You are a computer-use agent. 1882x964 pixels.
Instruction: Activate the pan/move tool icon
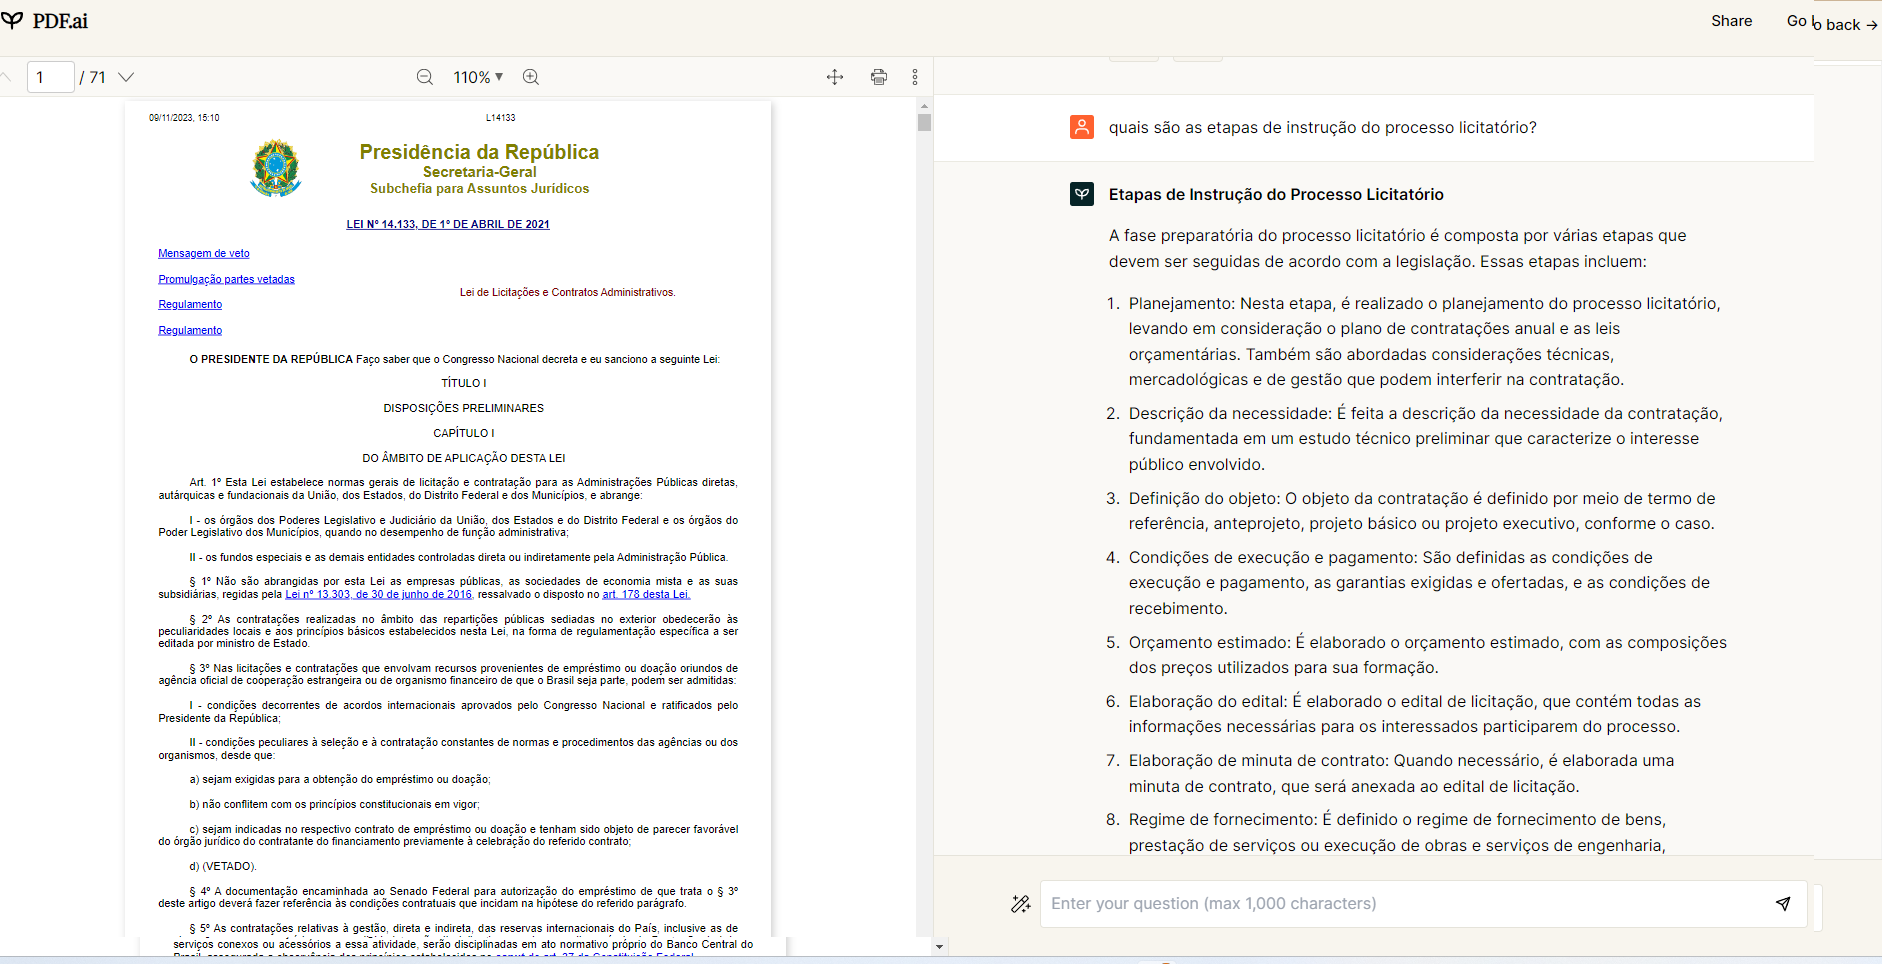tap(834, 76)
